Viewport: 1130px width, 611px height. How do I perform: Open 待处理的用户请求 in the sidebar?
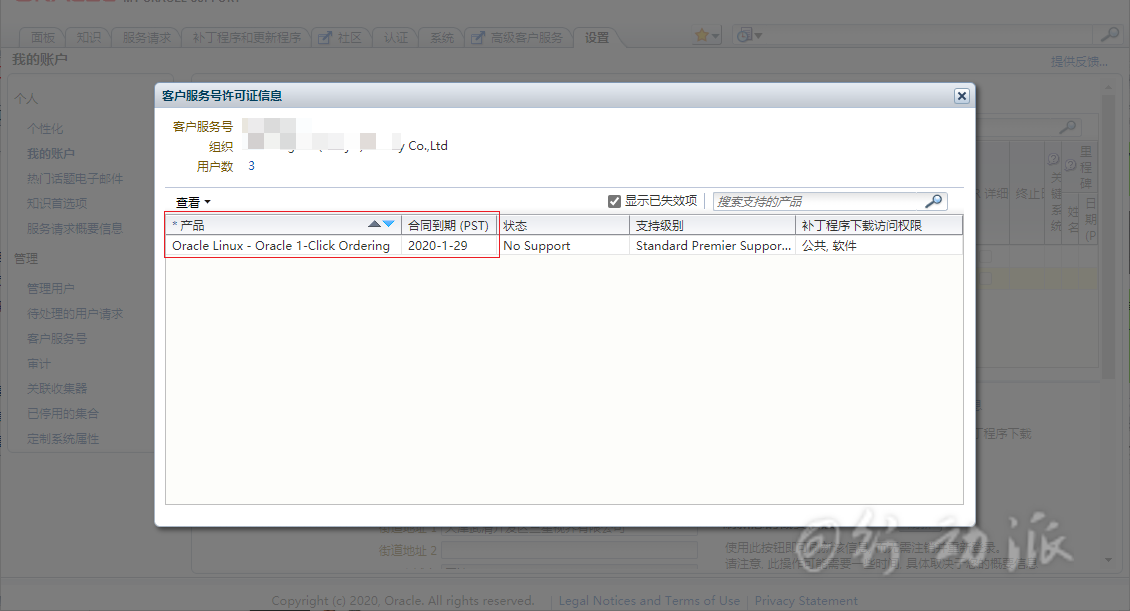pyautogui.click(x=75, y=313)
